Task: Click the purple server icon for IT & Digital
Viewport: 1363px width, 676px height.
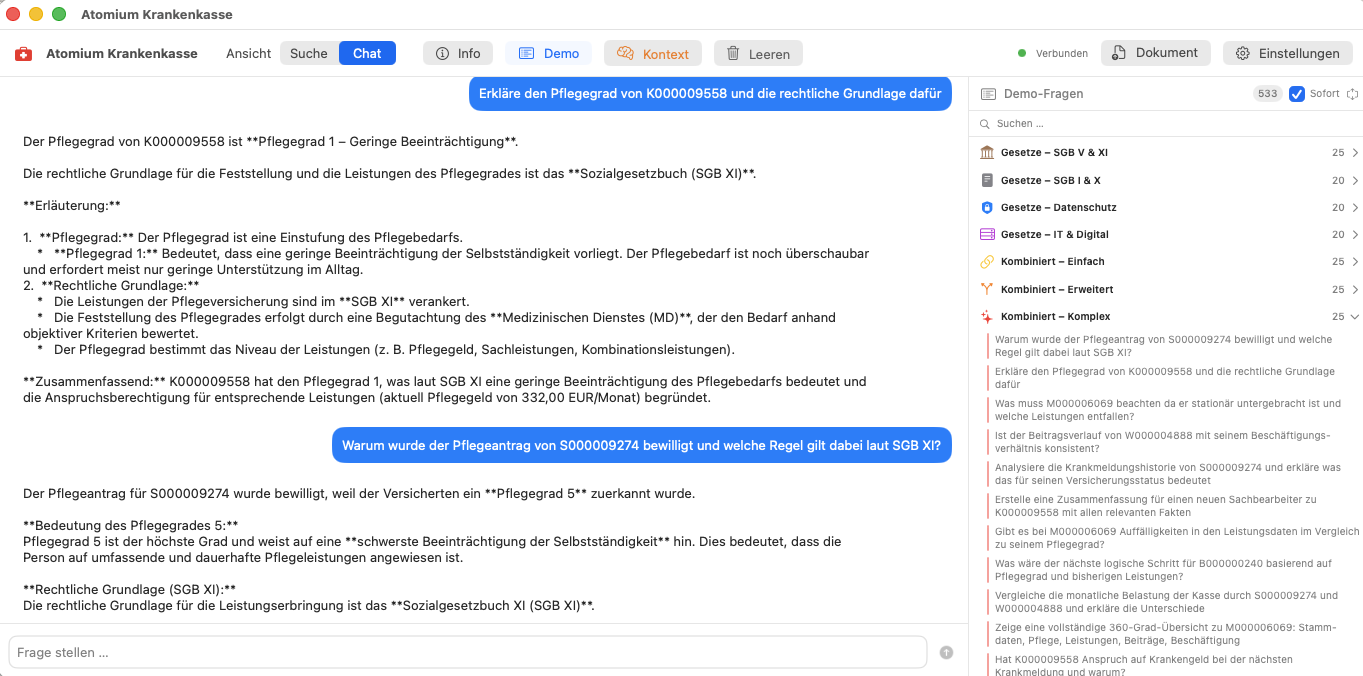Action: pyautogui.click(x=987, y=234)
